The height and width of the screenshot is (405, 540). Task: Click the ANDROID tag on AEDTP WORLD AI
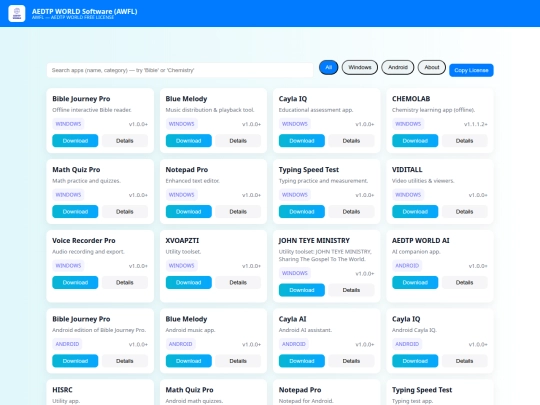tap(407, 266)
